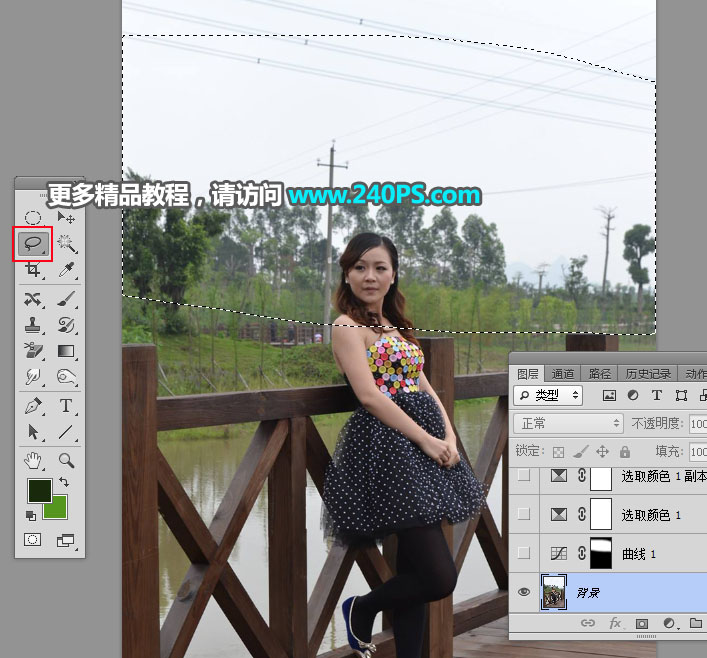Select the Zoom tool
The image size is (707, 658).
(66, 460)
